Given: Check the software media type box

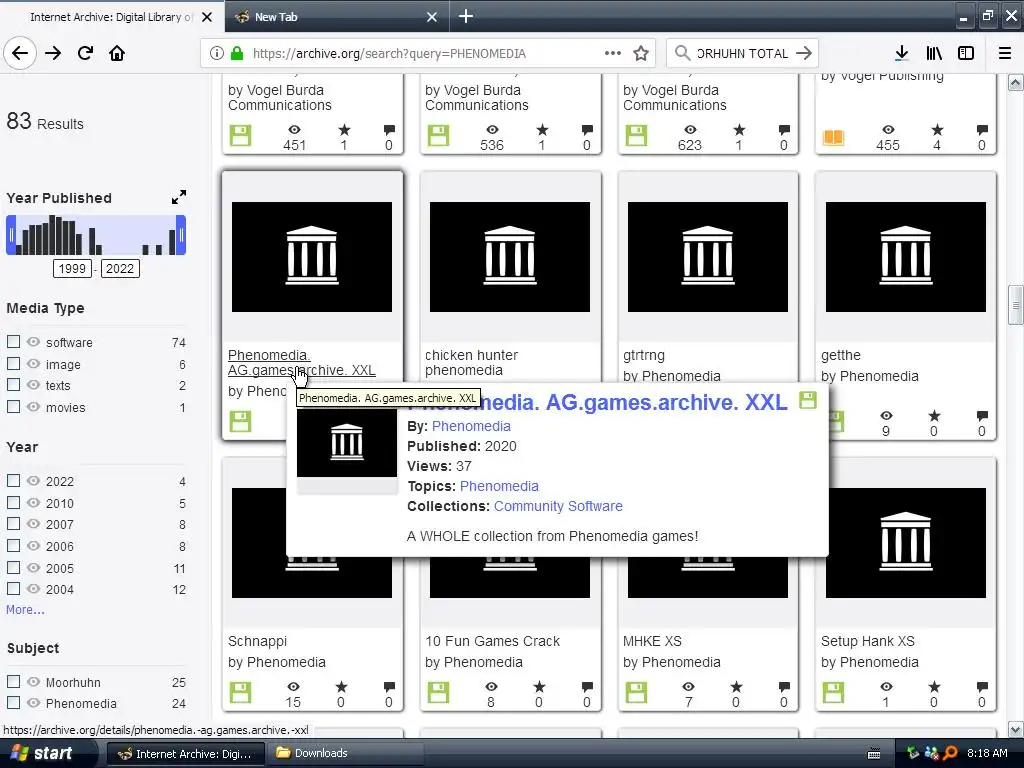Looking at the screenshot, I should tap(13, 342).
